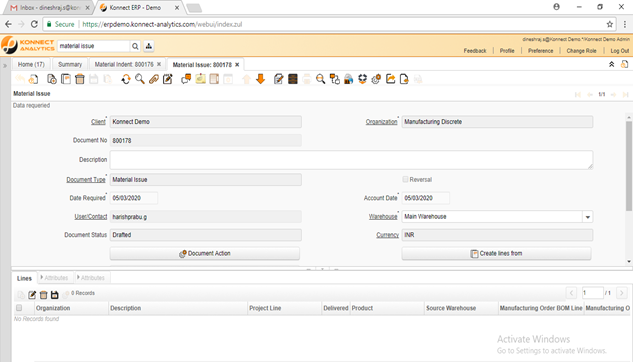This screenshot has height=362, width=633.
Task: Open the Chat bubbles icon
Action: click(186, 79)
